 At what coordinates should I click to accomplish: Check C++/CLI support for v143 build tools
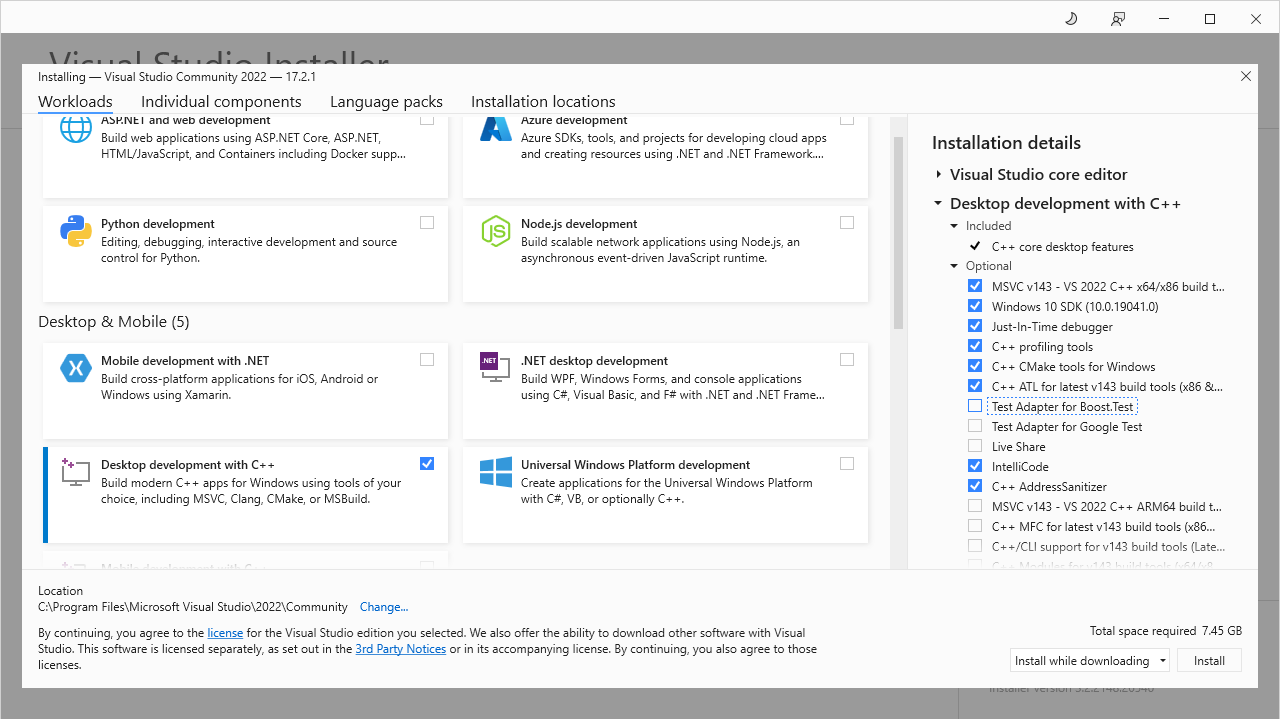975,546
